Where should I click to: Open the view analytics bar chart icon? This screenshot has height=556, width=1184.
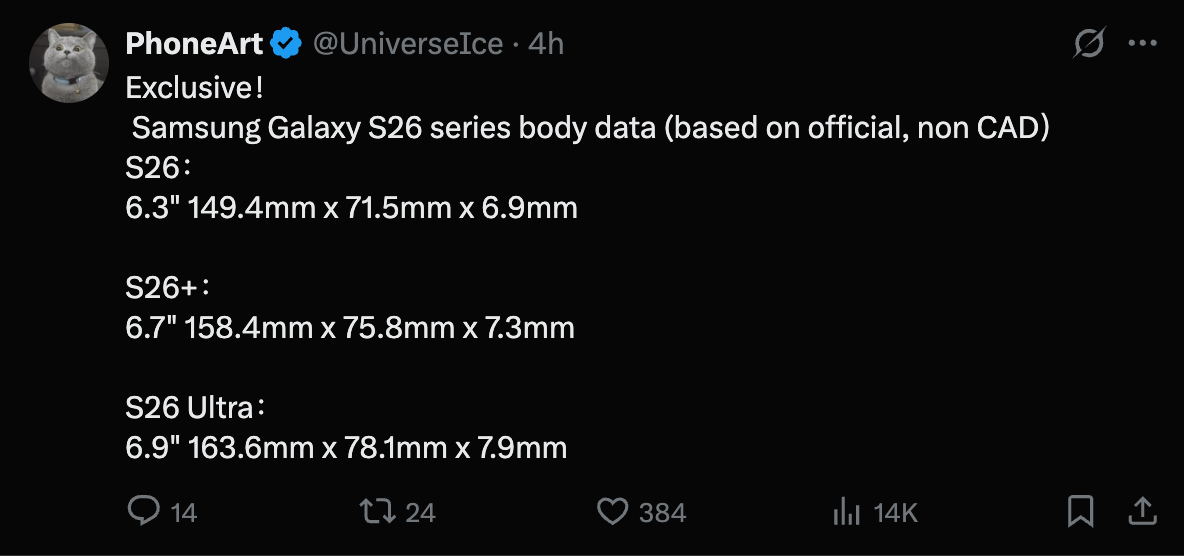coord(846,512)
